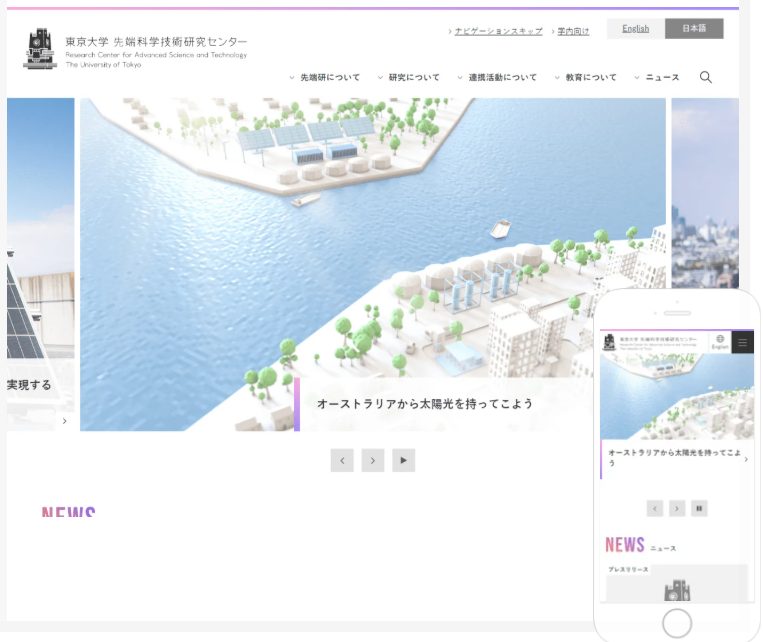763x642 pixels.
Task: Expand the 先端研について menu
Action: 325,77
